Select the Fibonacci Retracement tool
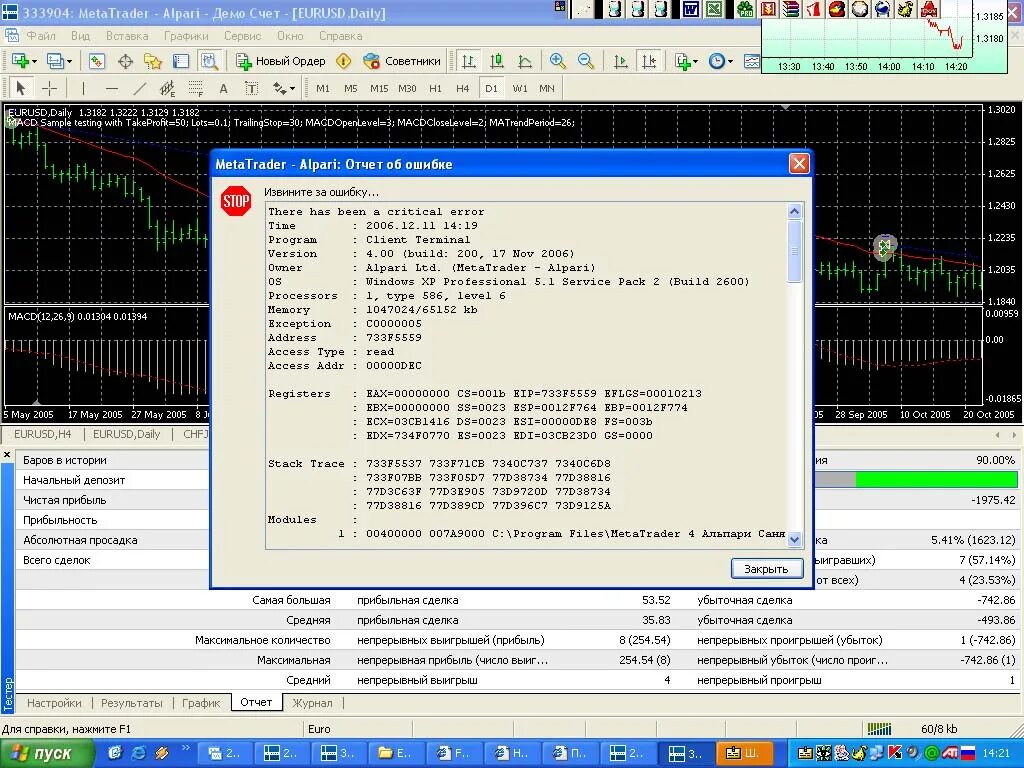Image resolution: width=1024 pixels, height=768 pixels. 195,88
